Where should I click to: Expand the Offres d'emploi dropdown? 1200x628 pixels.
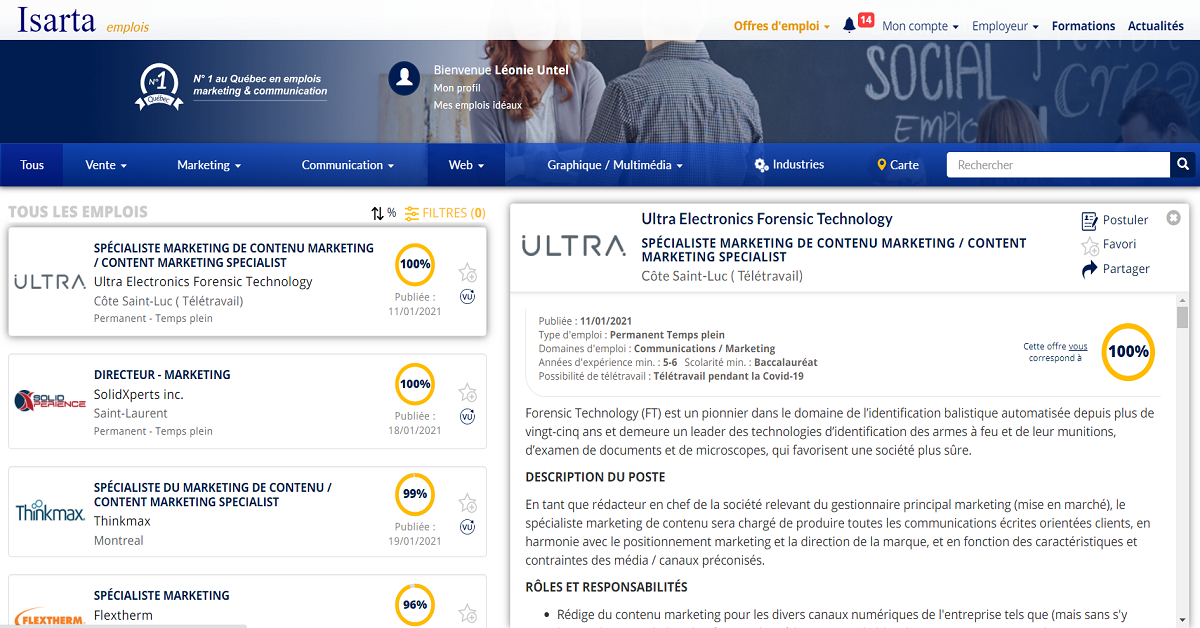coord(782,26)
